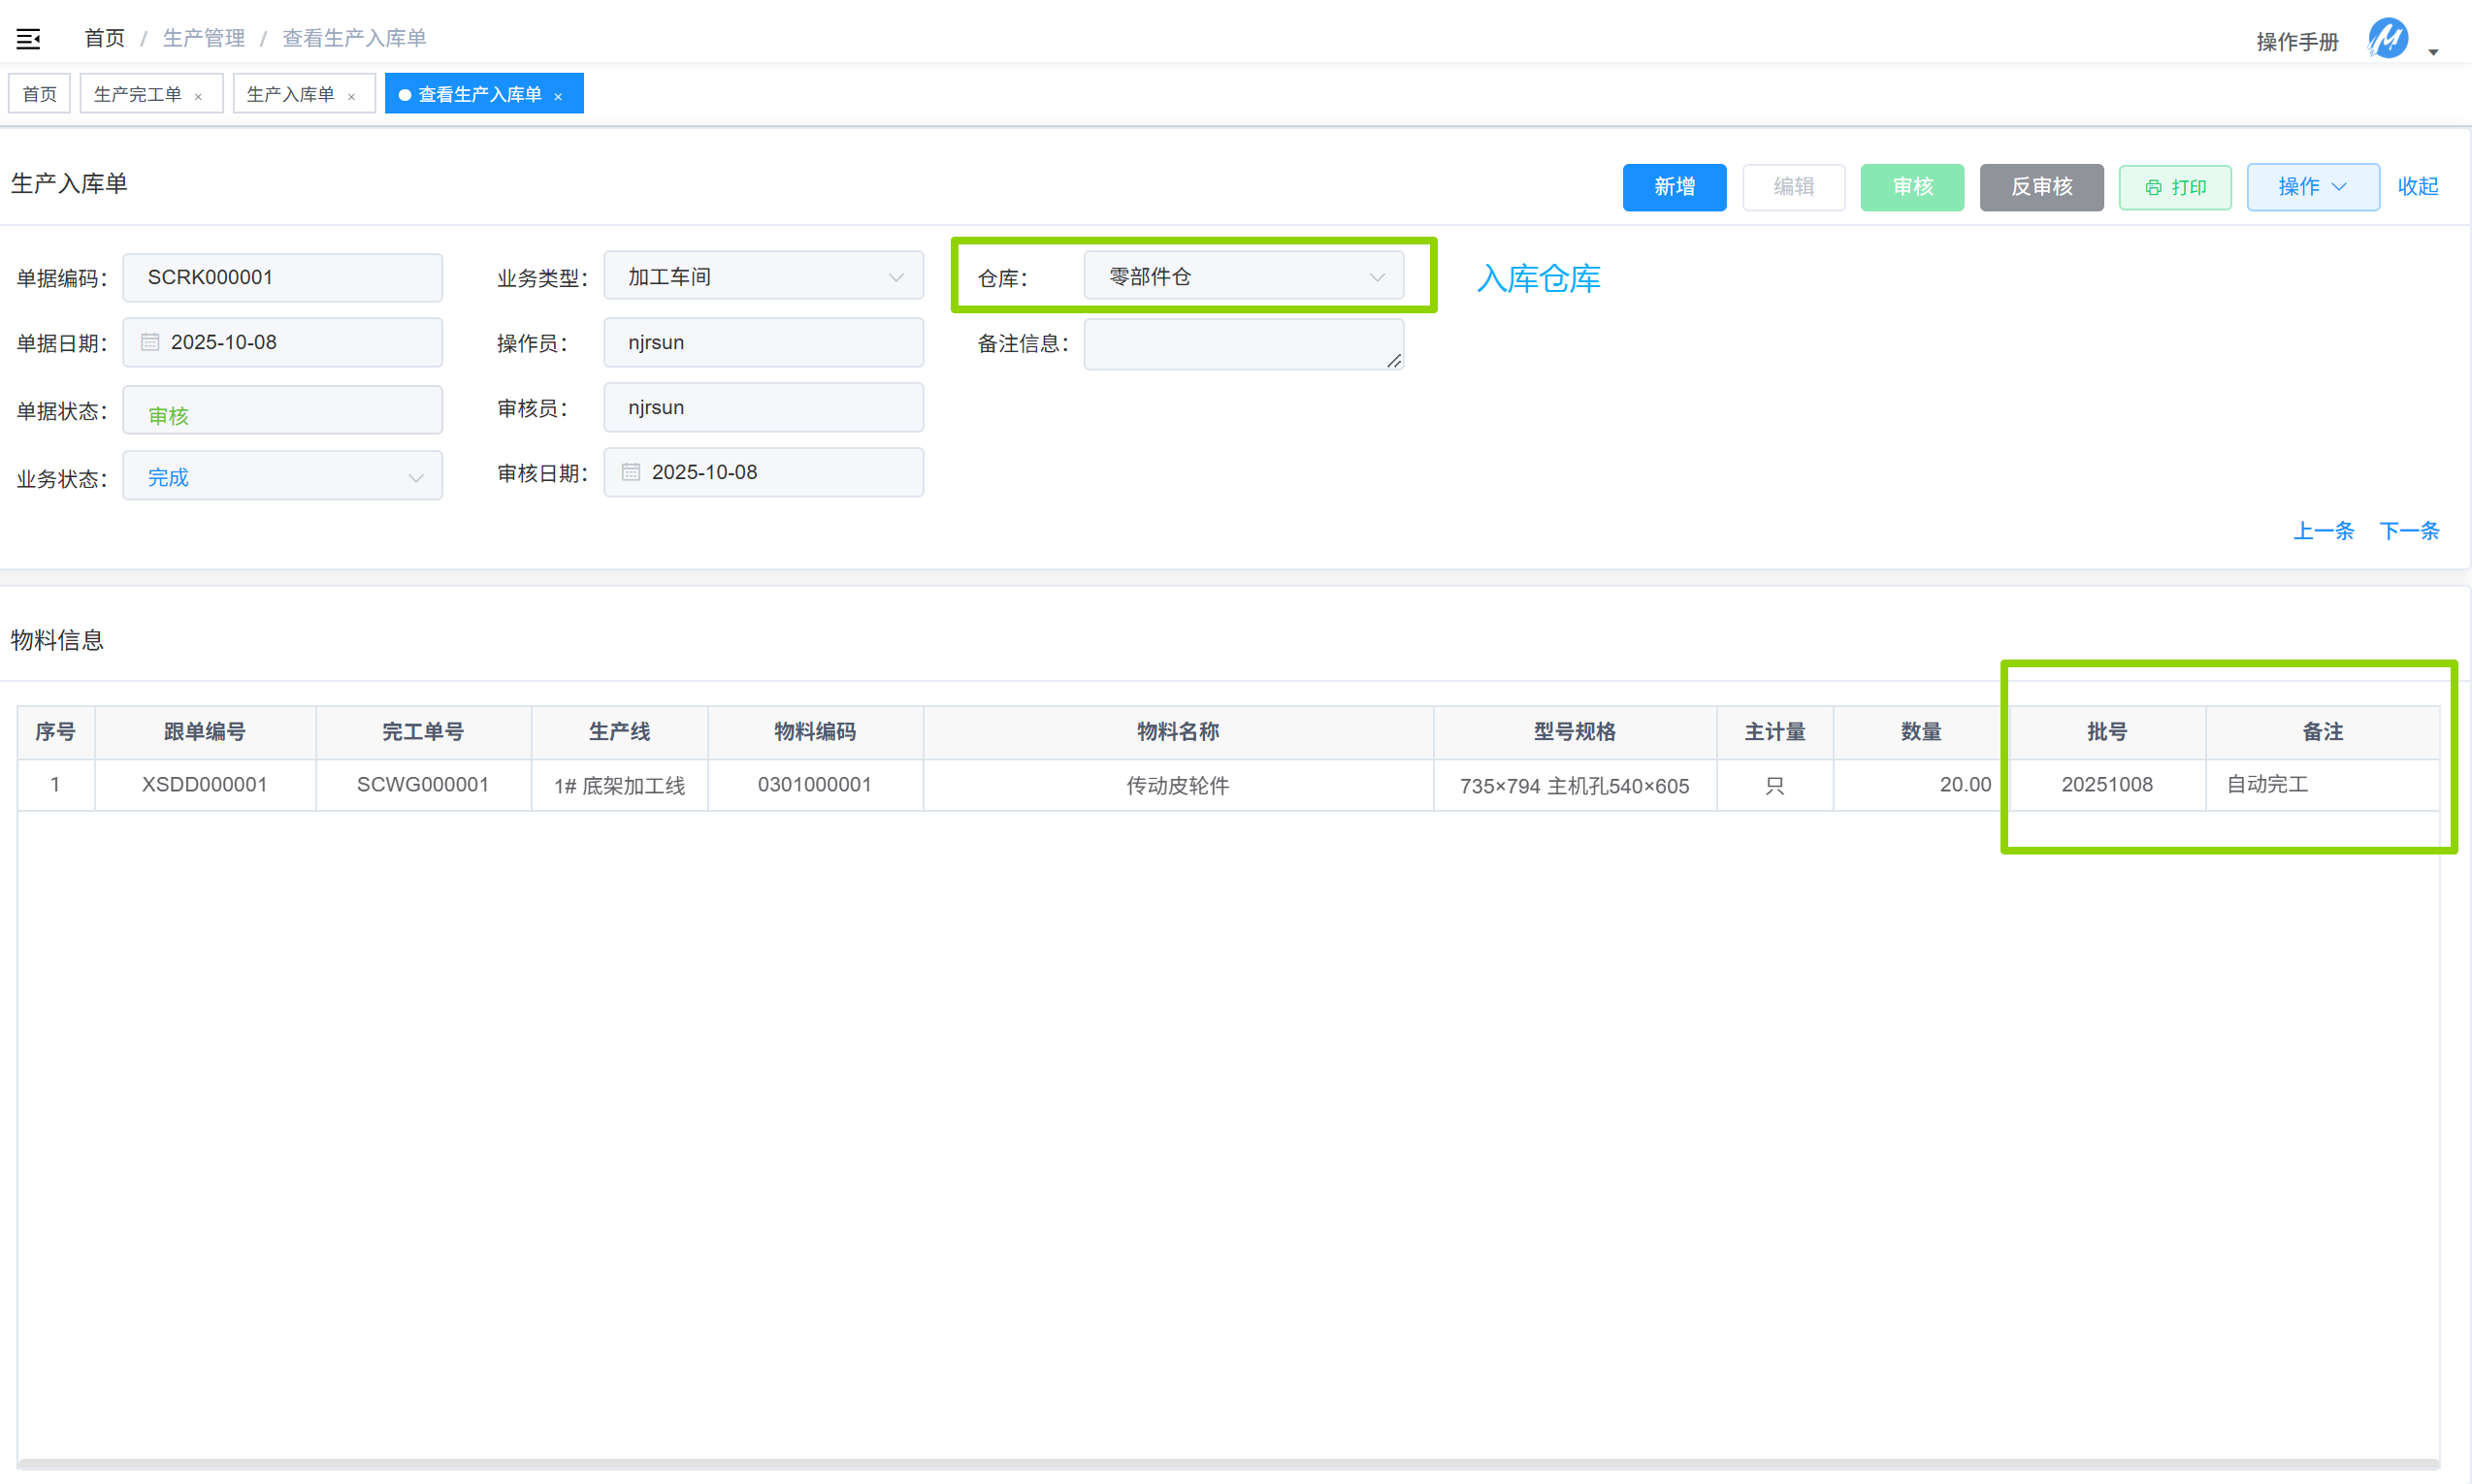Click the 下一条 link
Screen dimensions: 2472x1484
pyautogui.click(x=2408, y=531)
